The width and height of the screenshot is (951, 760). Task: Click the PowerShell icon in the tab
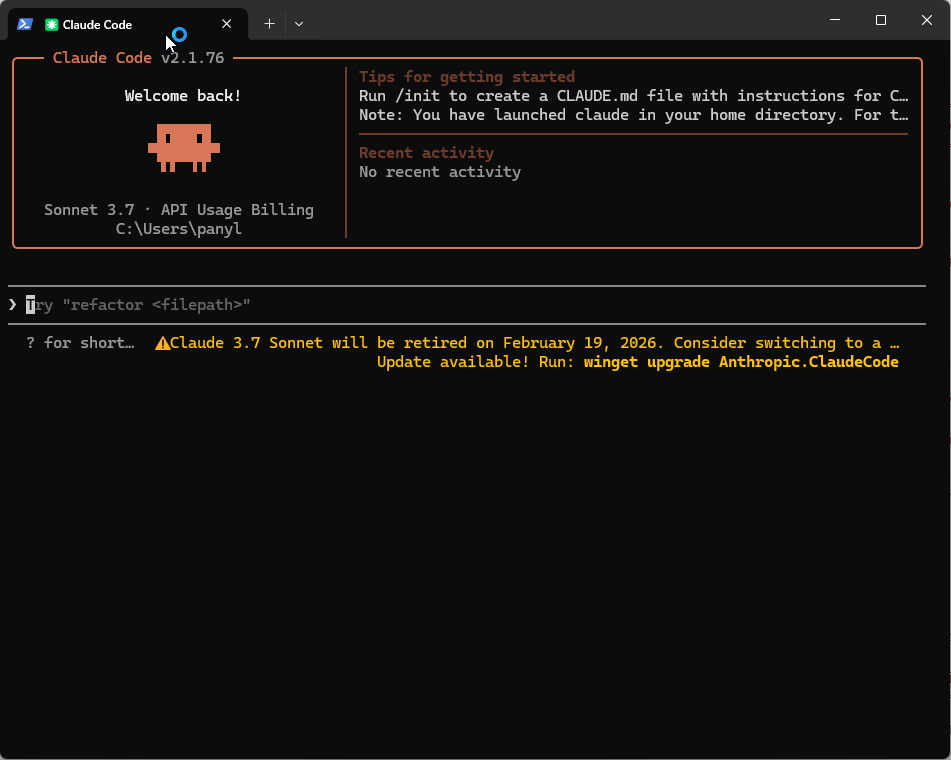[25, 24]
